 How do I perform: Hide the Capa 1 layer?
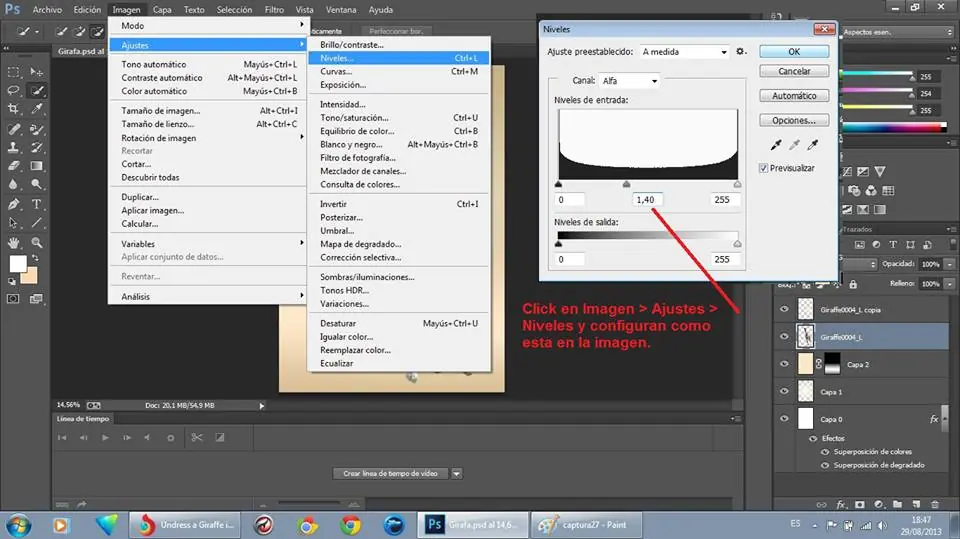tap(784, 391)
